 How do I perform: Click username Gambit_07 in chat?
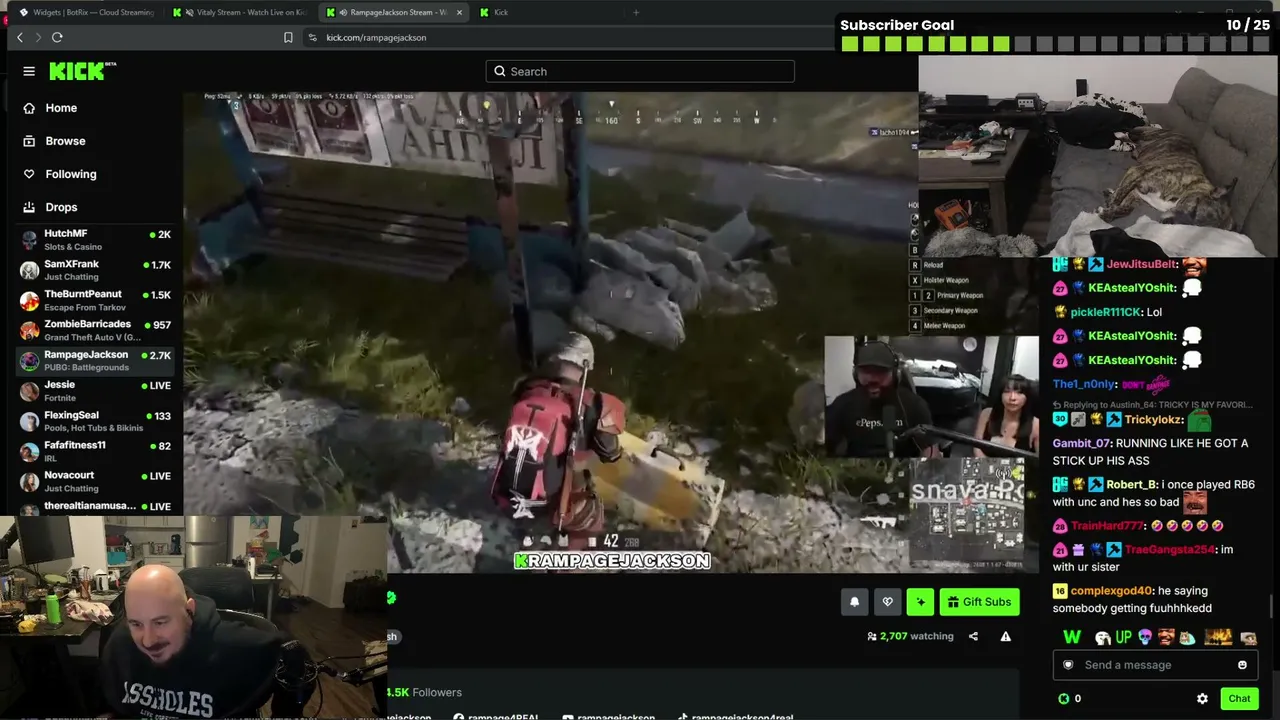point(1081,443)
